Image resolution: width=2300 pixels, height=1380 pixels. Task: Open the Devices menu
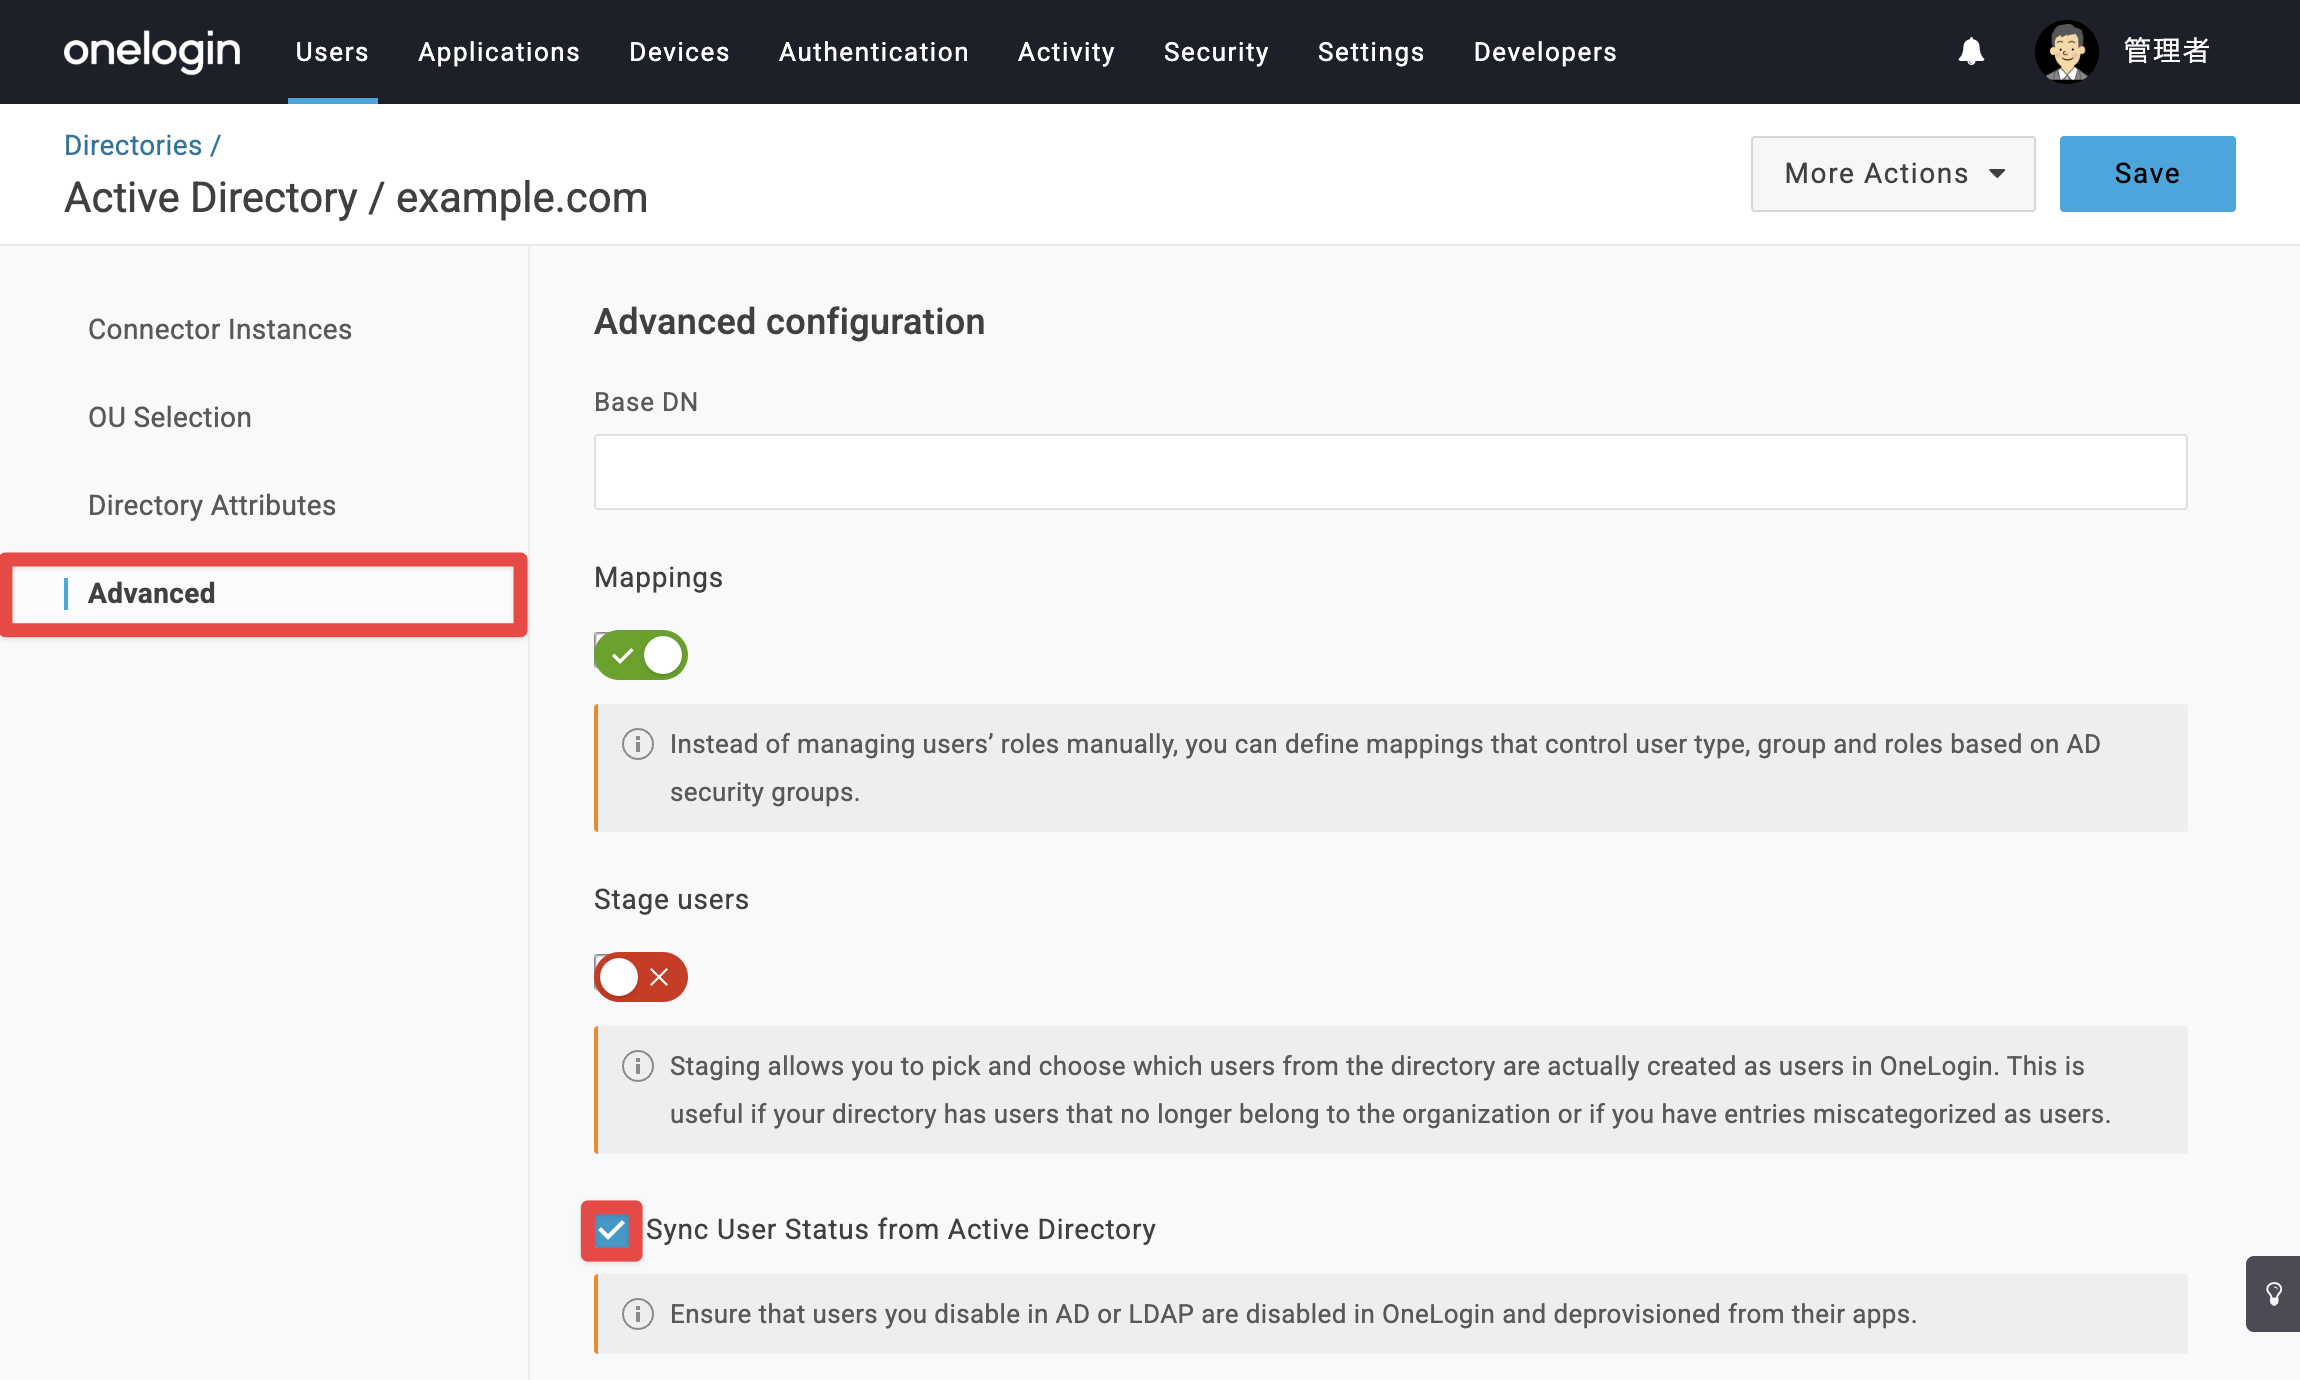tap(679, 52)
